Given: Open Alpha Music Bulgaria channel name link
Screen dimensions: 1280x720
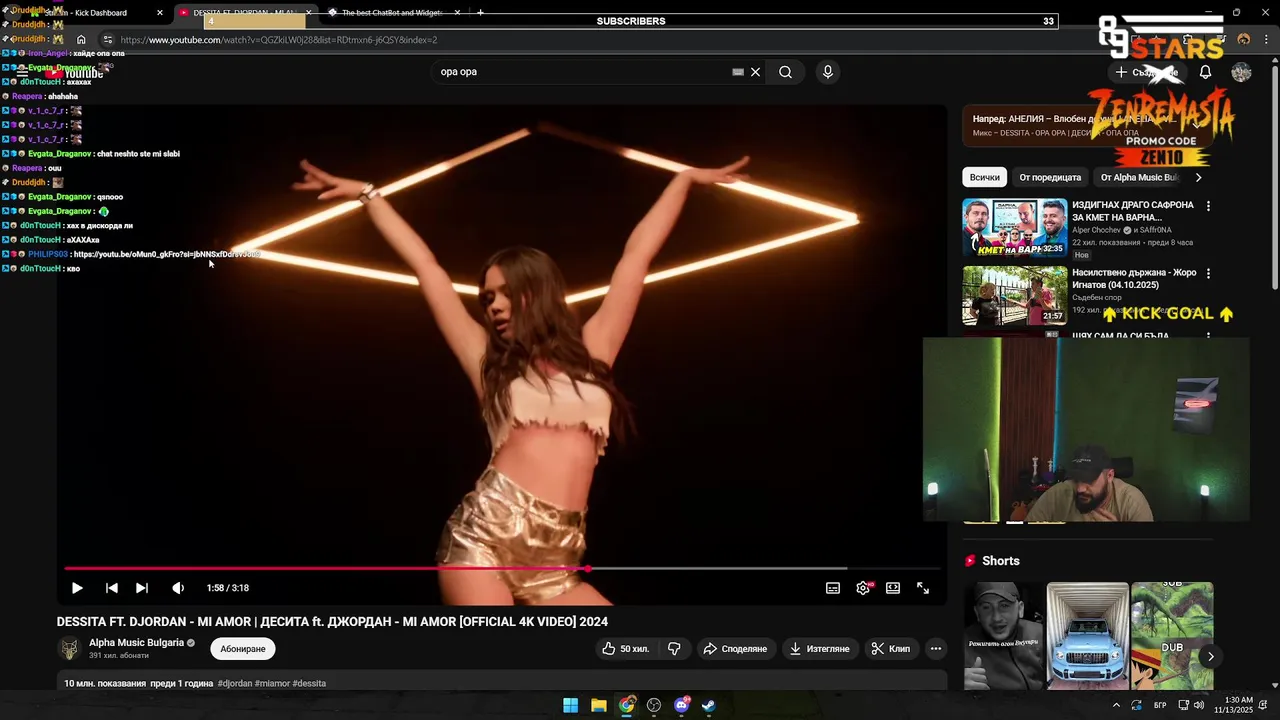Looking at the screenshot, I should [x=136, y=643].
